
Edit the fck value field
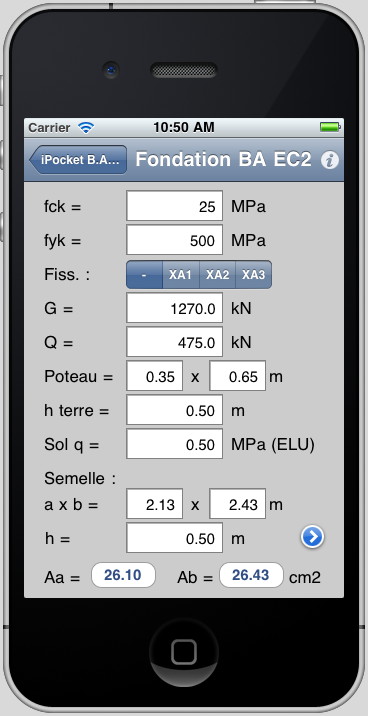(174, 206)
